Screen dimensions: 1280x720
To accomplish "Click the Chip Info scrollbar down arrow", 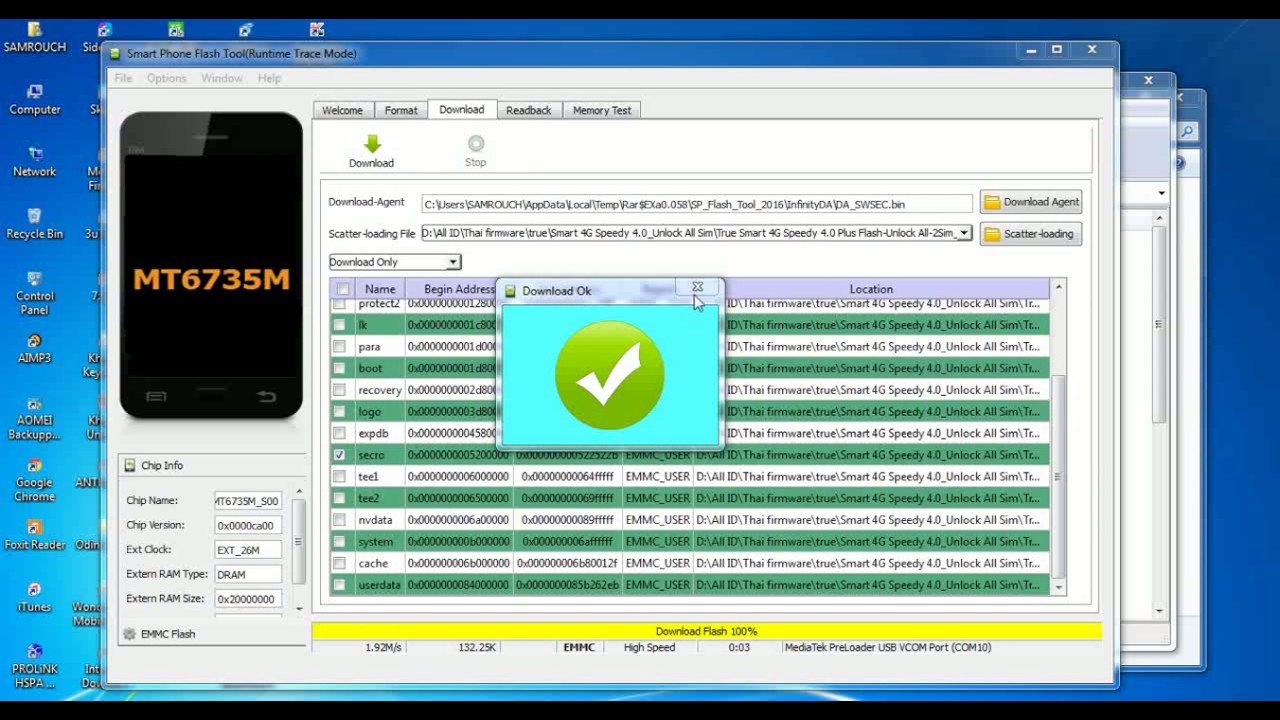I will (298, 607).
